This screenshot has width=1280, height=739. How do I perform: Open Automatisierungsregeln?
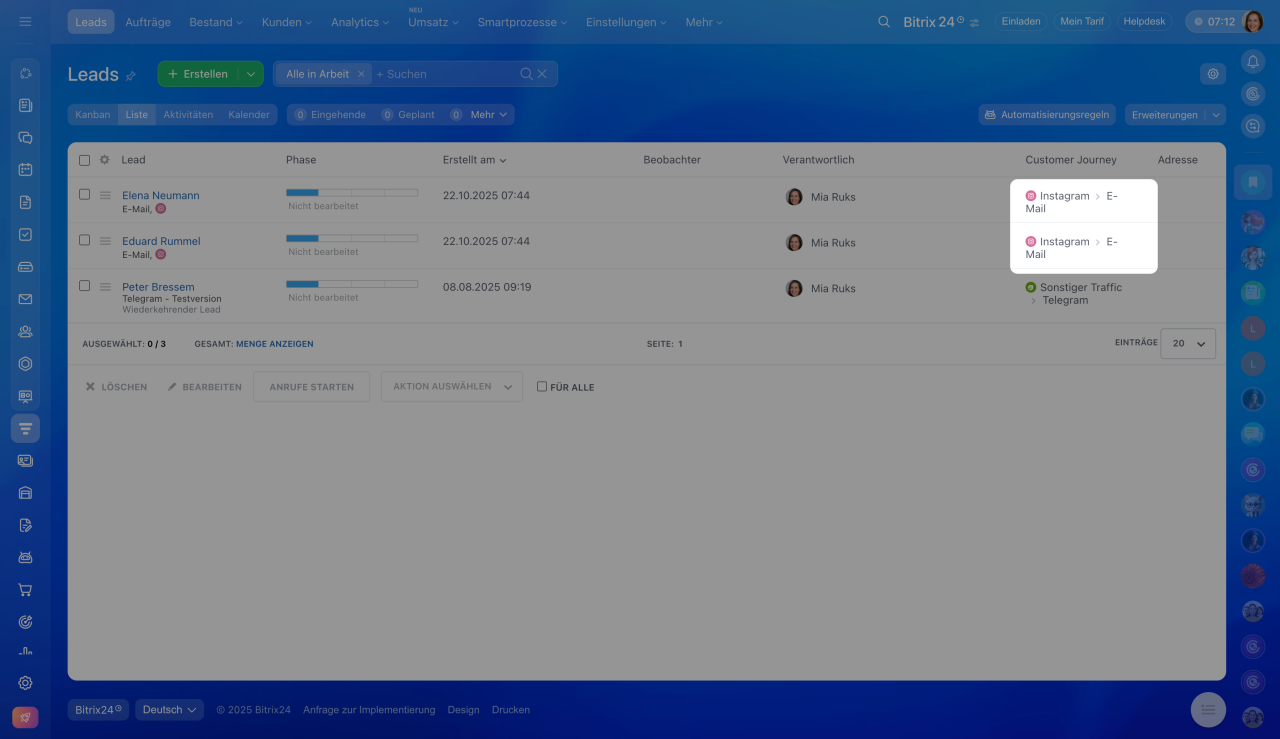(1047, 115)
